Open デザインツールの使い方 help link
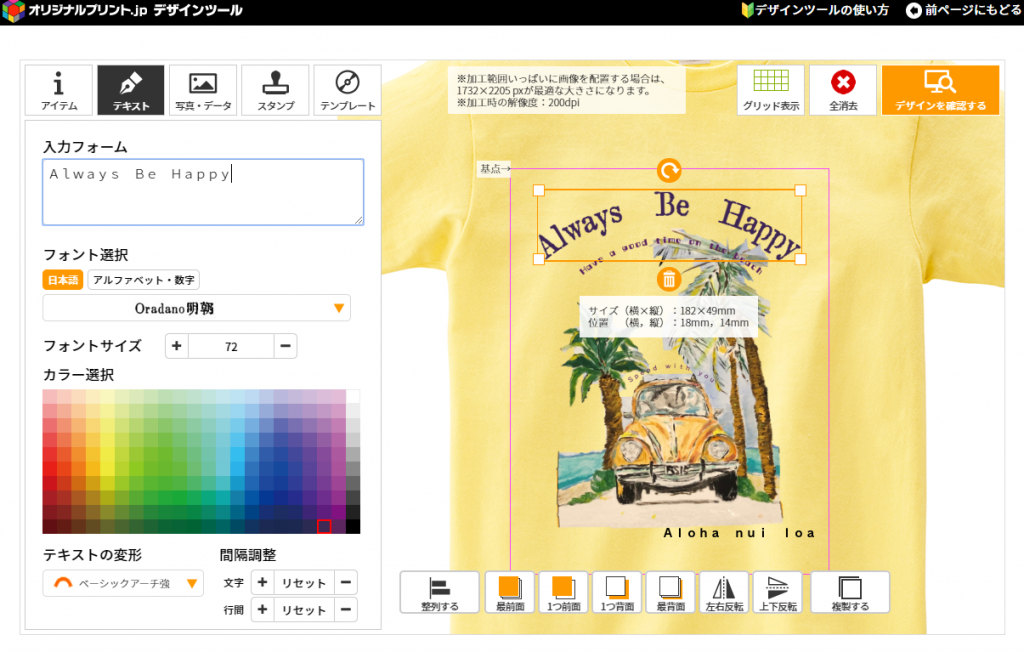 (815, 10)
